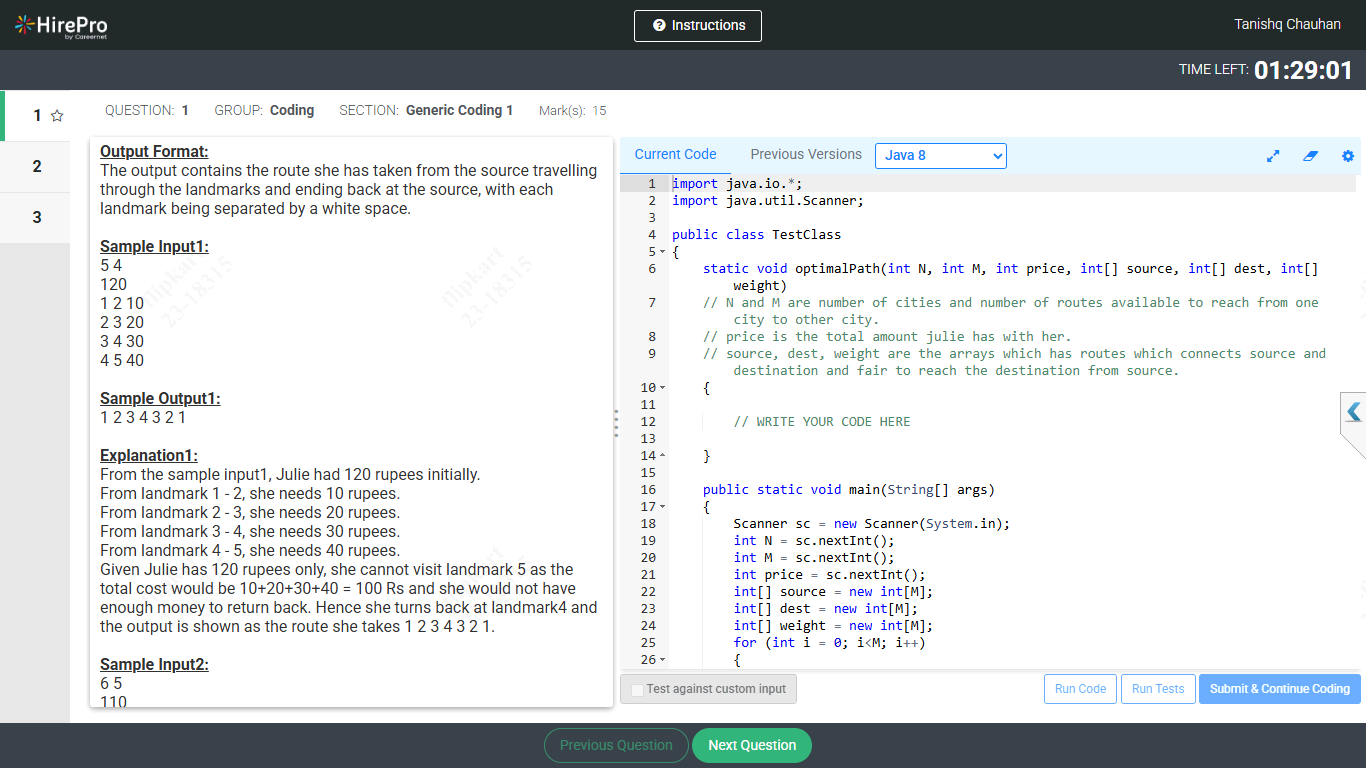
Task: Collapse code fold at line 17
Action: coord(662,507)
